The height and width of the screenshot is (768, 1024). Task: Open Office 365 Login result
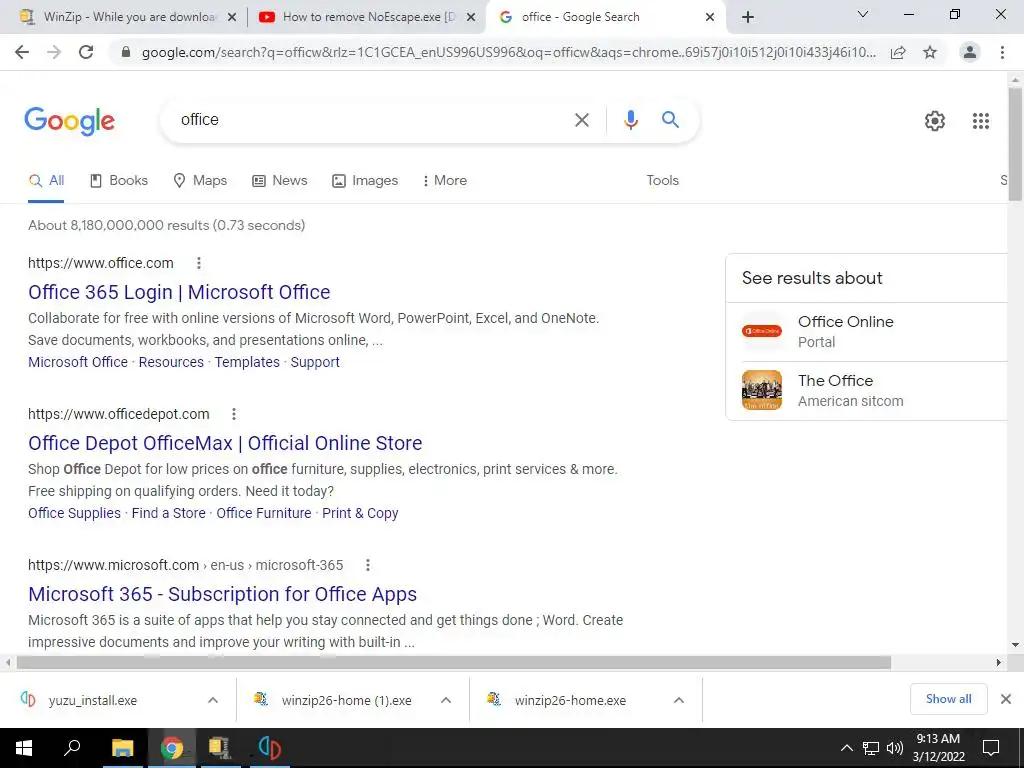(x=179, y=292)
